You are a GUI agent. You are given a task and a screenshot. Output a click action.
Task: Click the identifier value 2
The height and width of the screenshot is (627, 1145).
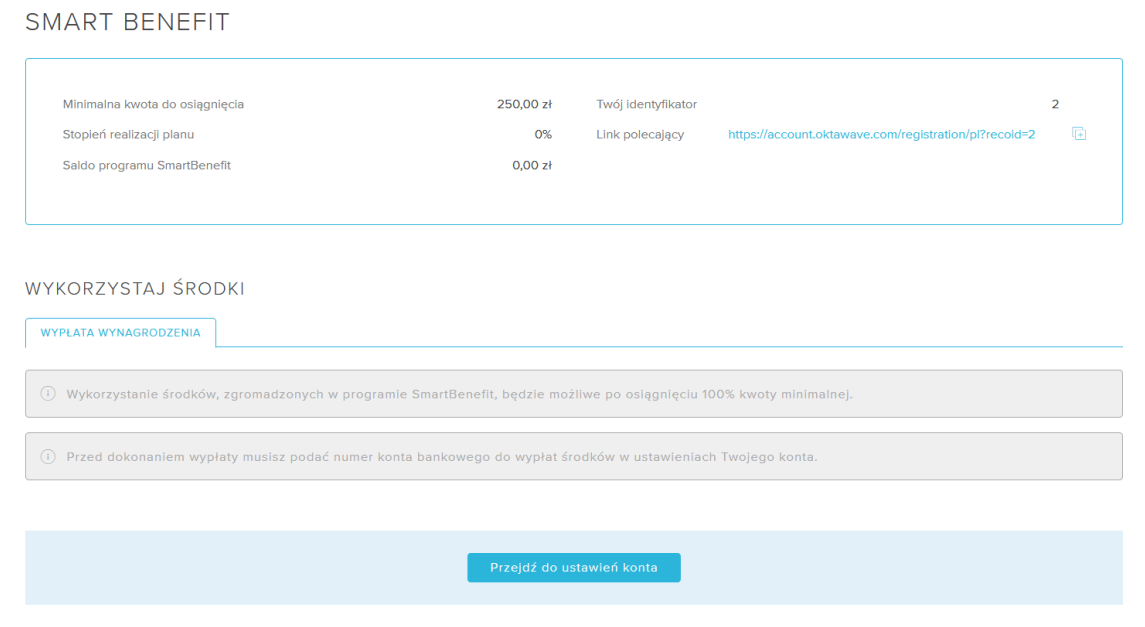coord(1055,104)
